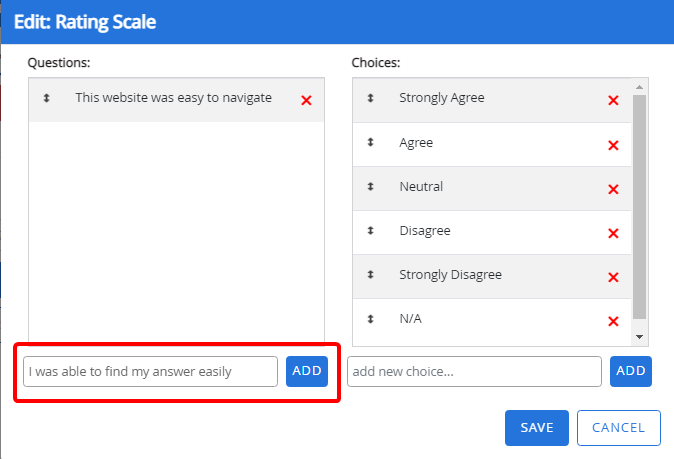Select the reorder handle of the website question
The width and height of the screenshot is (674, 459).
tap(46, 98)
